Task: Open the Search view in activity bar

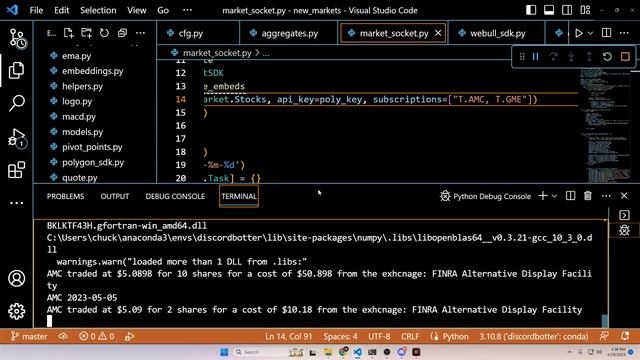Action: point(17,103)
